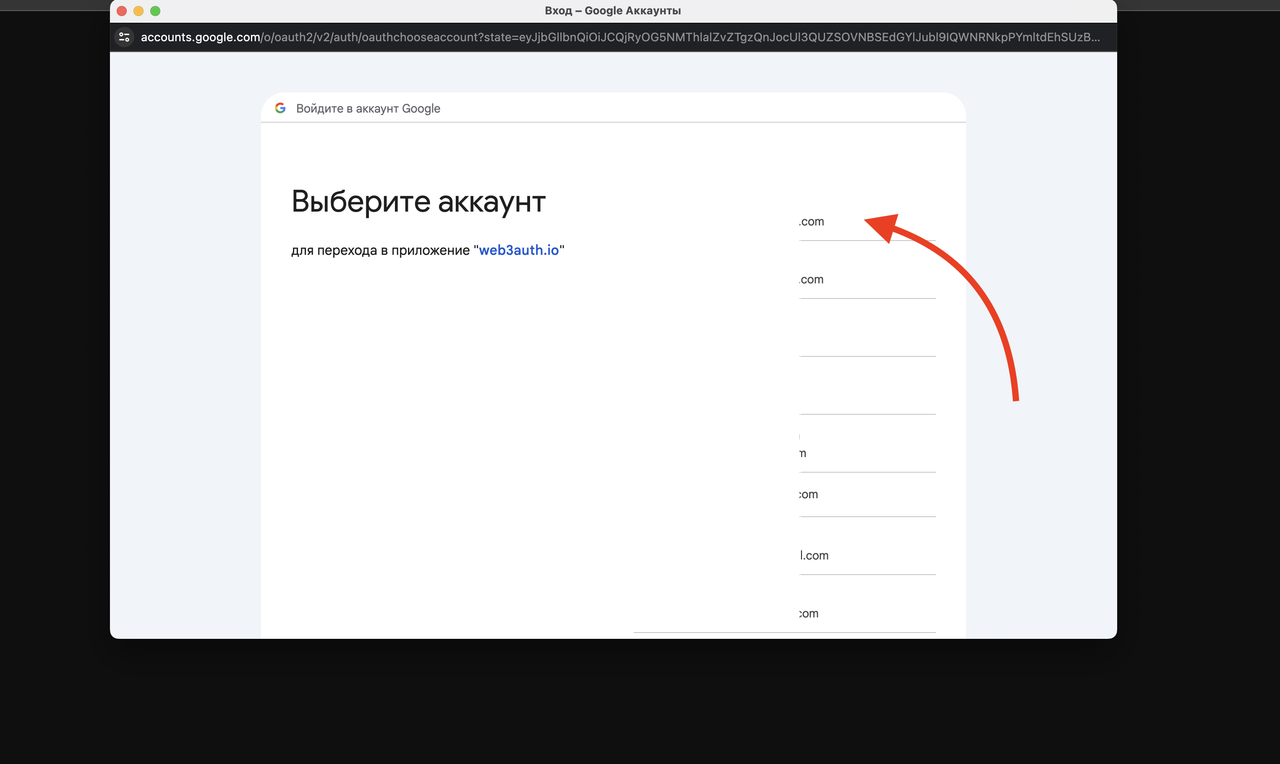Click the 'Войдите в аккаунт Google' header
Screen dimensions: 1280x764
coord(368,108)
